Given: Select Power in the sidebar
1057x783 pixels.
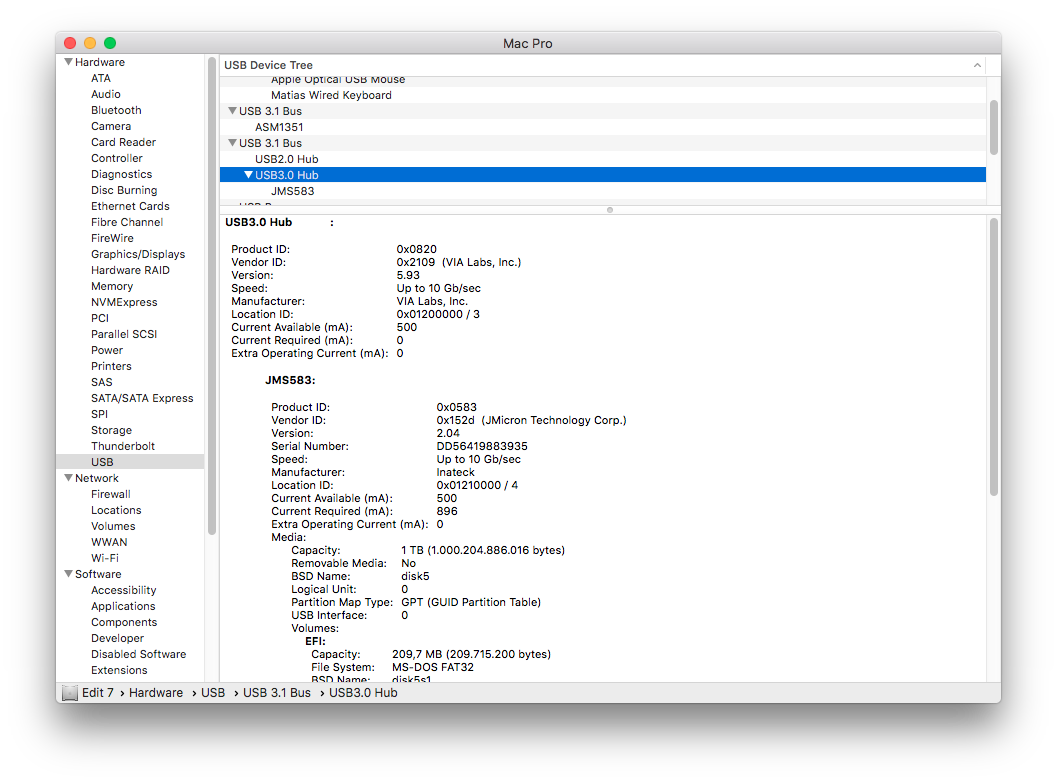Looking at the screenshot, I should (x=107, y=350).
